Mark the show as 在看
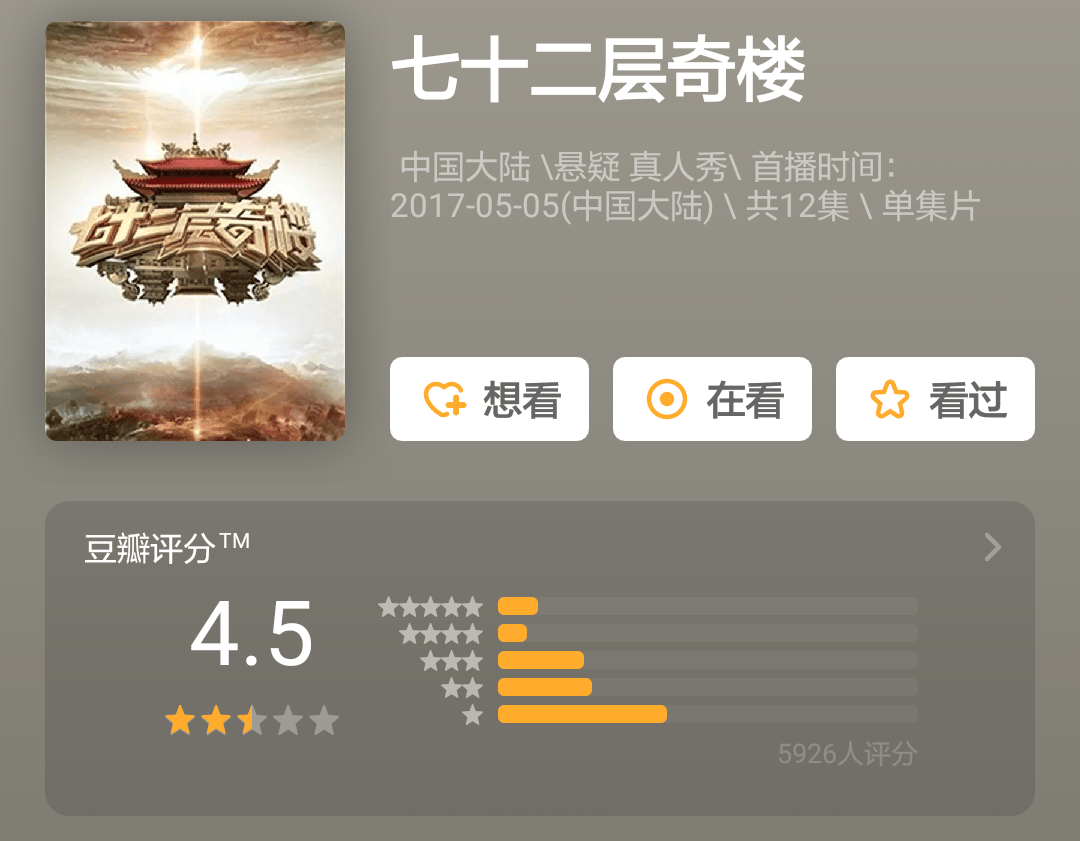This screenshot has width=1080, height=841. point(712,399)
